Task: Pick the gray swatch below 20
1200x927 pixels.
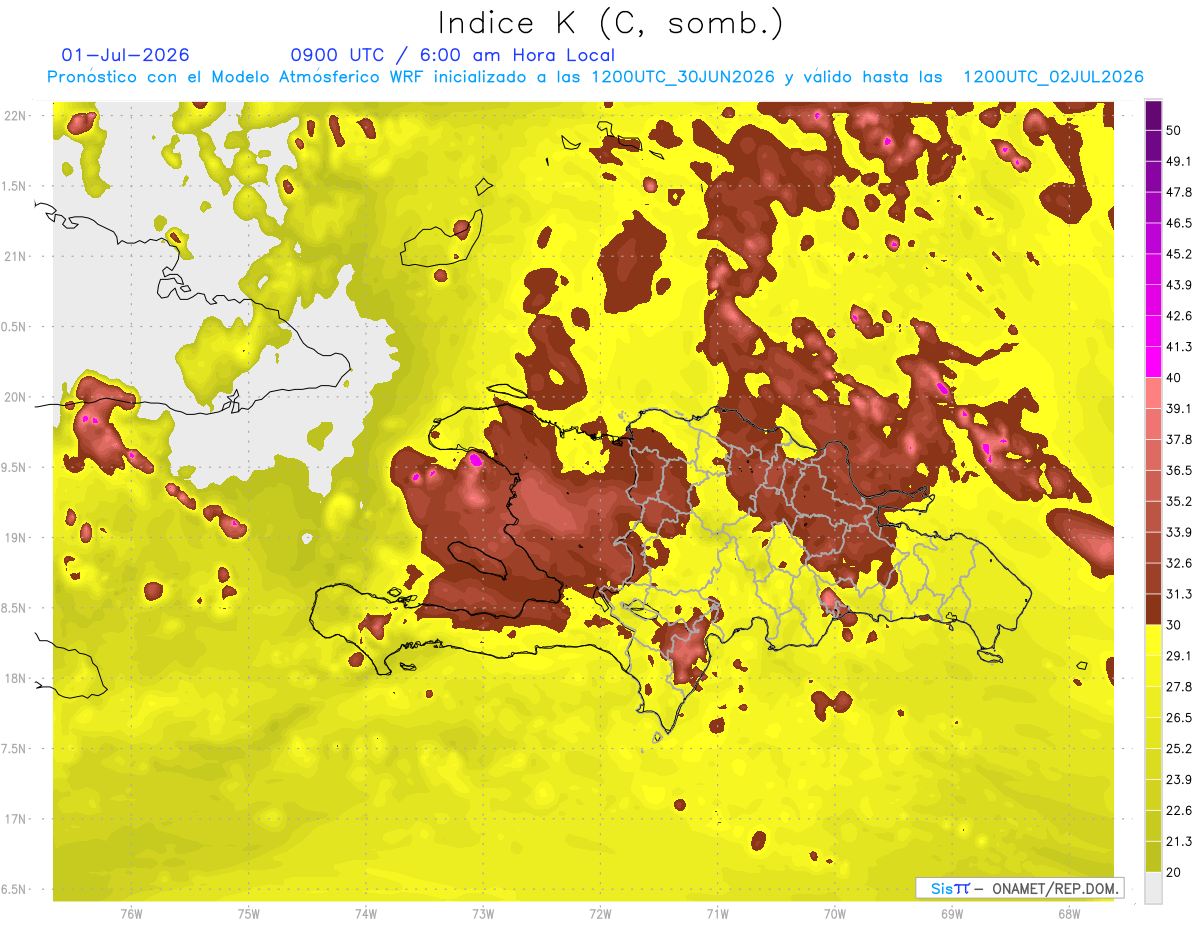Action: (x=1153, y=888)
